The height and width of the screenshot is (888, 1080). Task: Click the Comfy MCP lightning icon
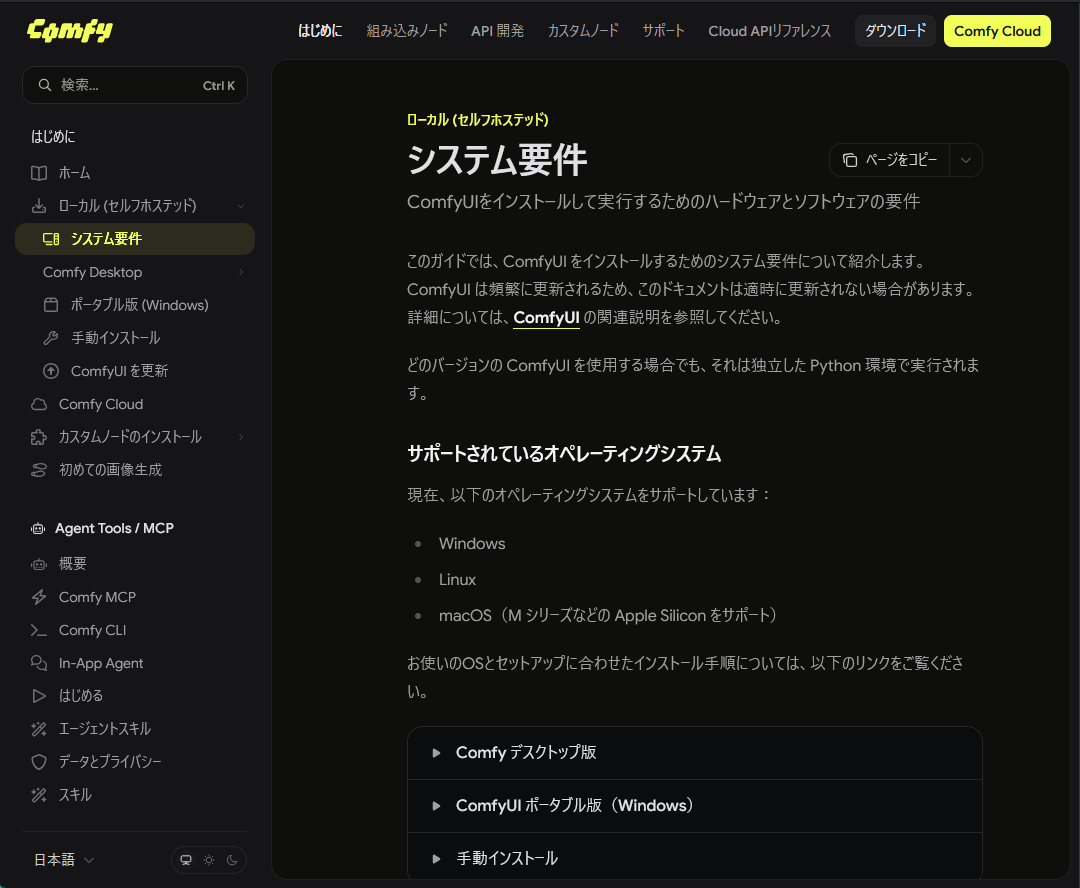39,597
